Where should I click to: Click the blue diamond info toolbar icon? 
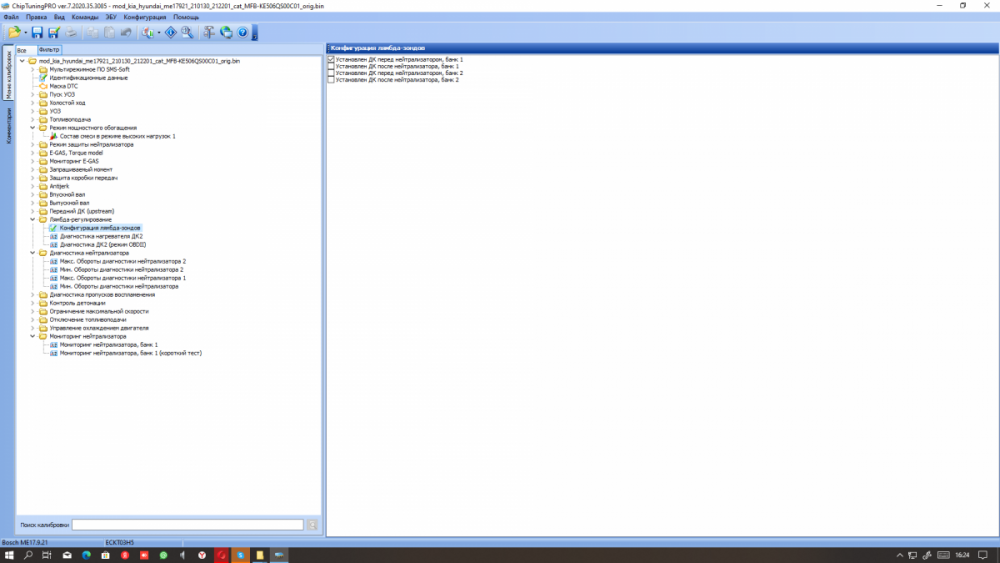[170, 33]
